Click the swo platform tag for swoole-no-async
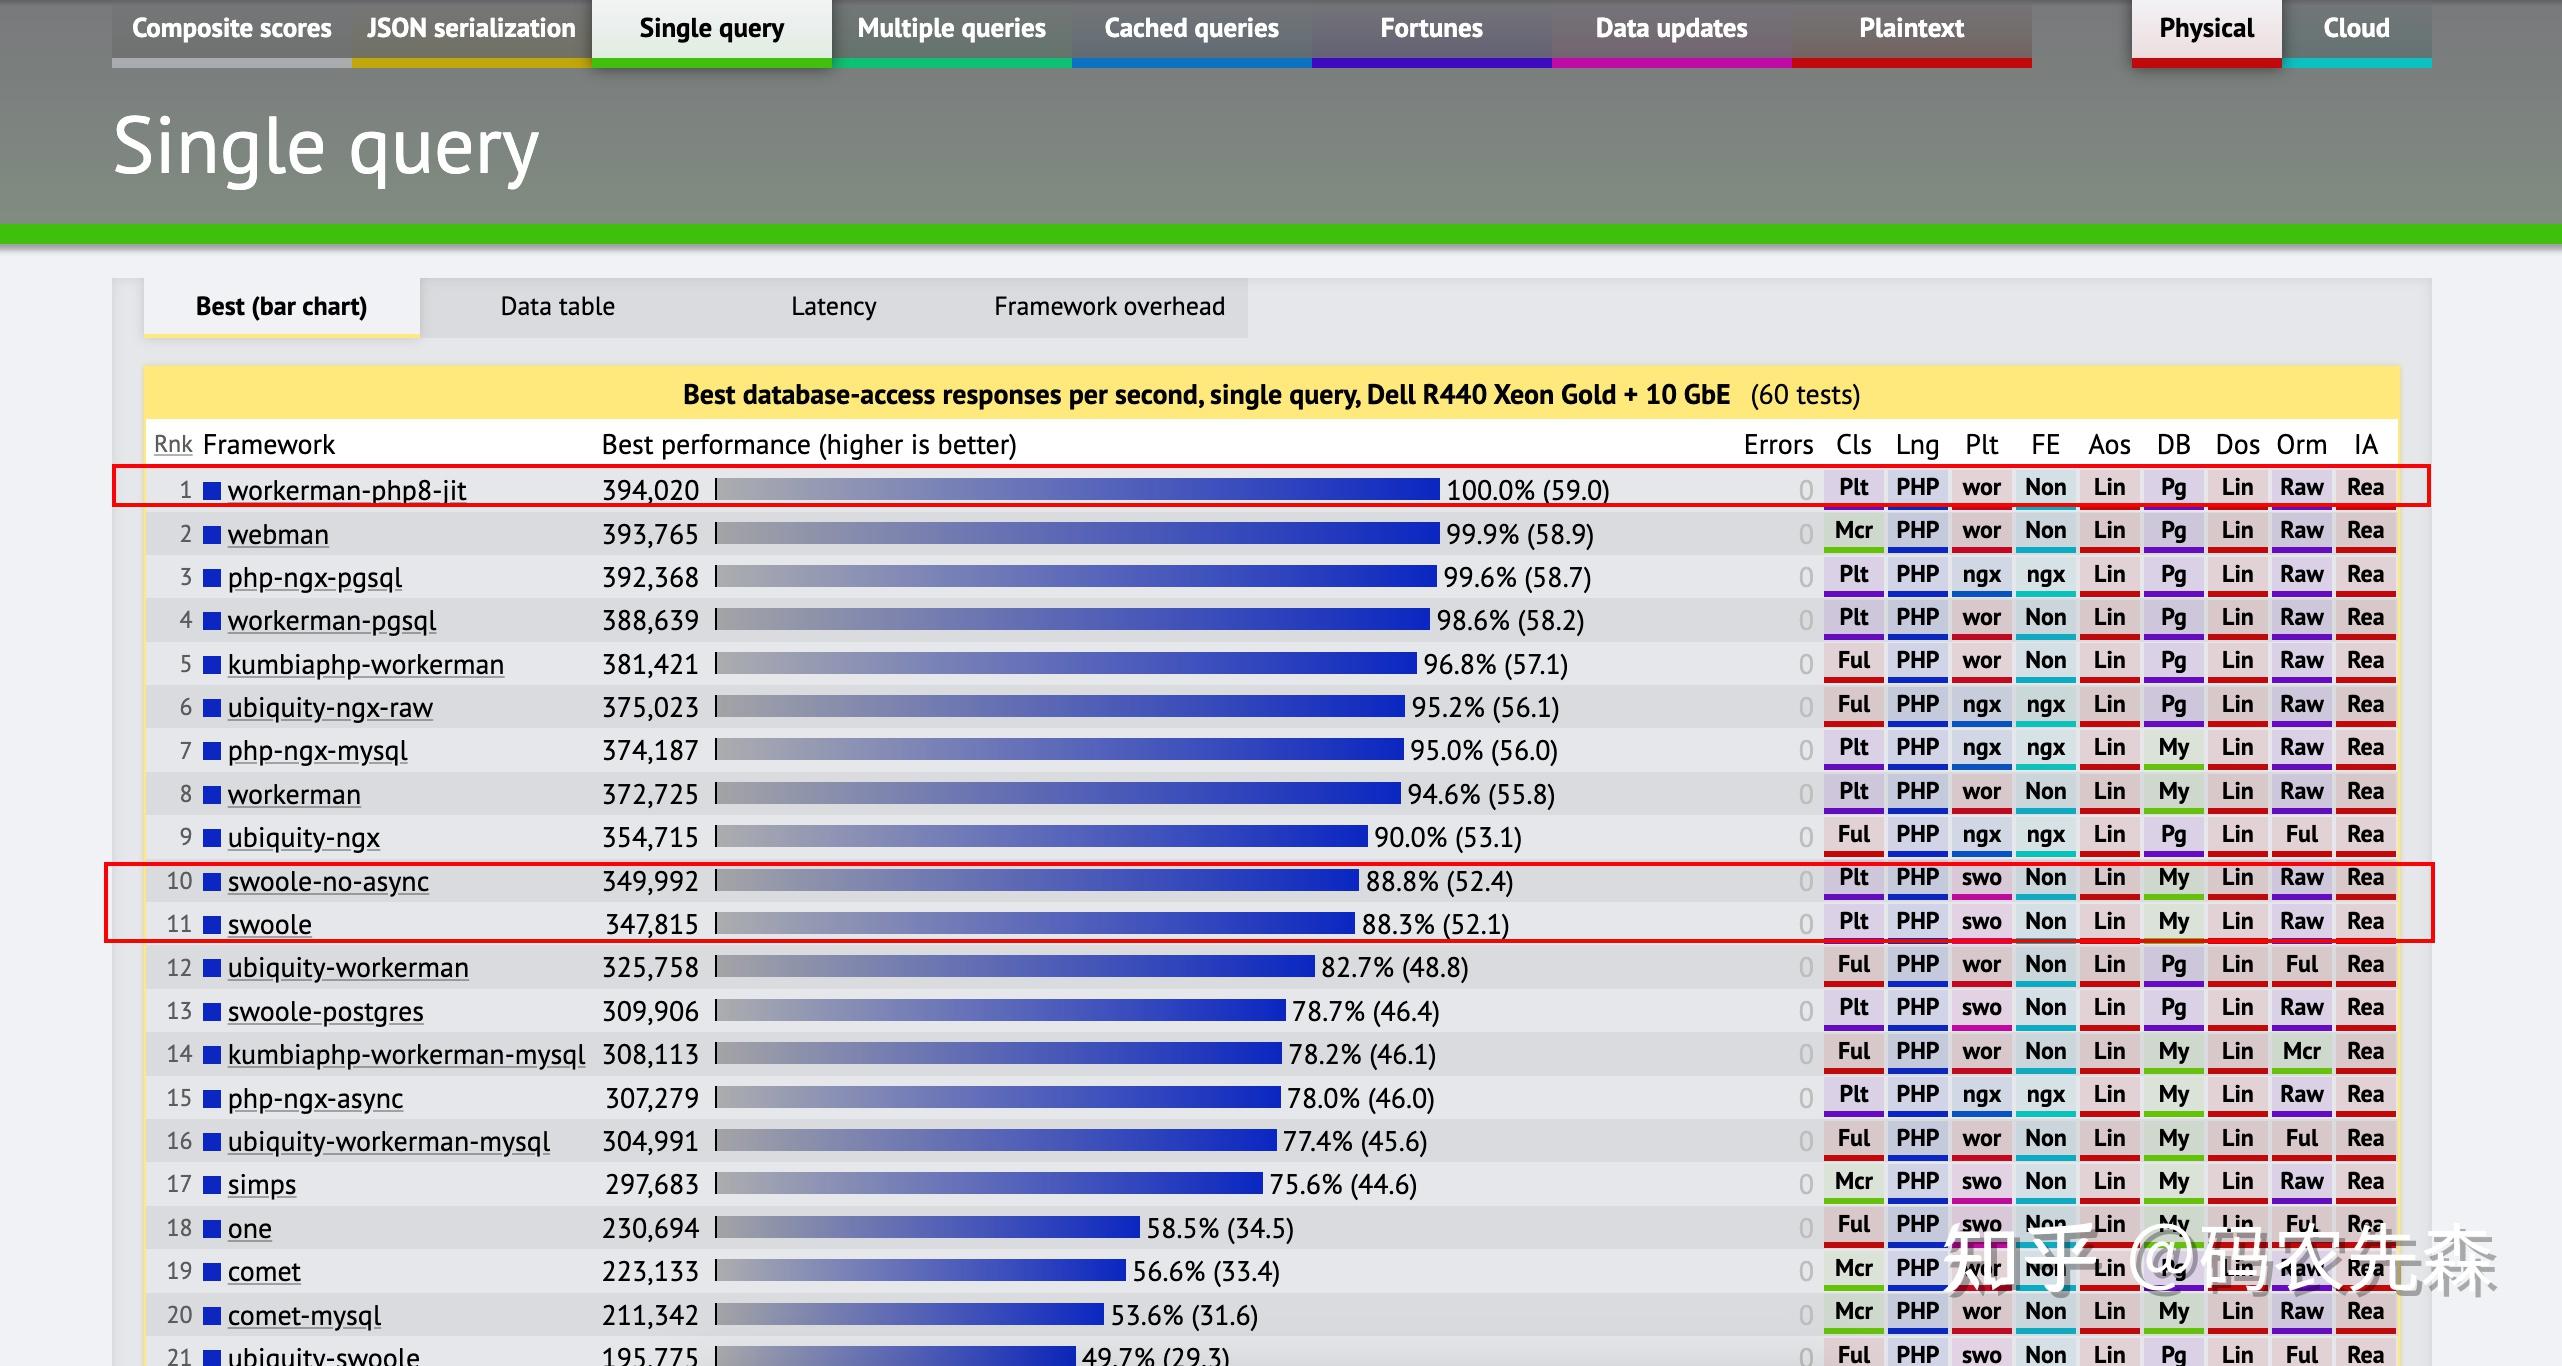Image resolution: width=2562 pixels, height=1366 pixels. click(1981, 877)
